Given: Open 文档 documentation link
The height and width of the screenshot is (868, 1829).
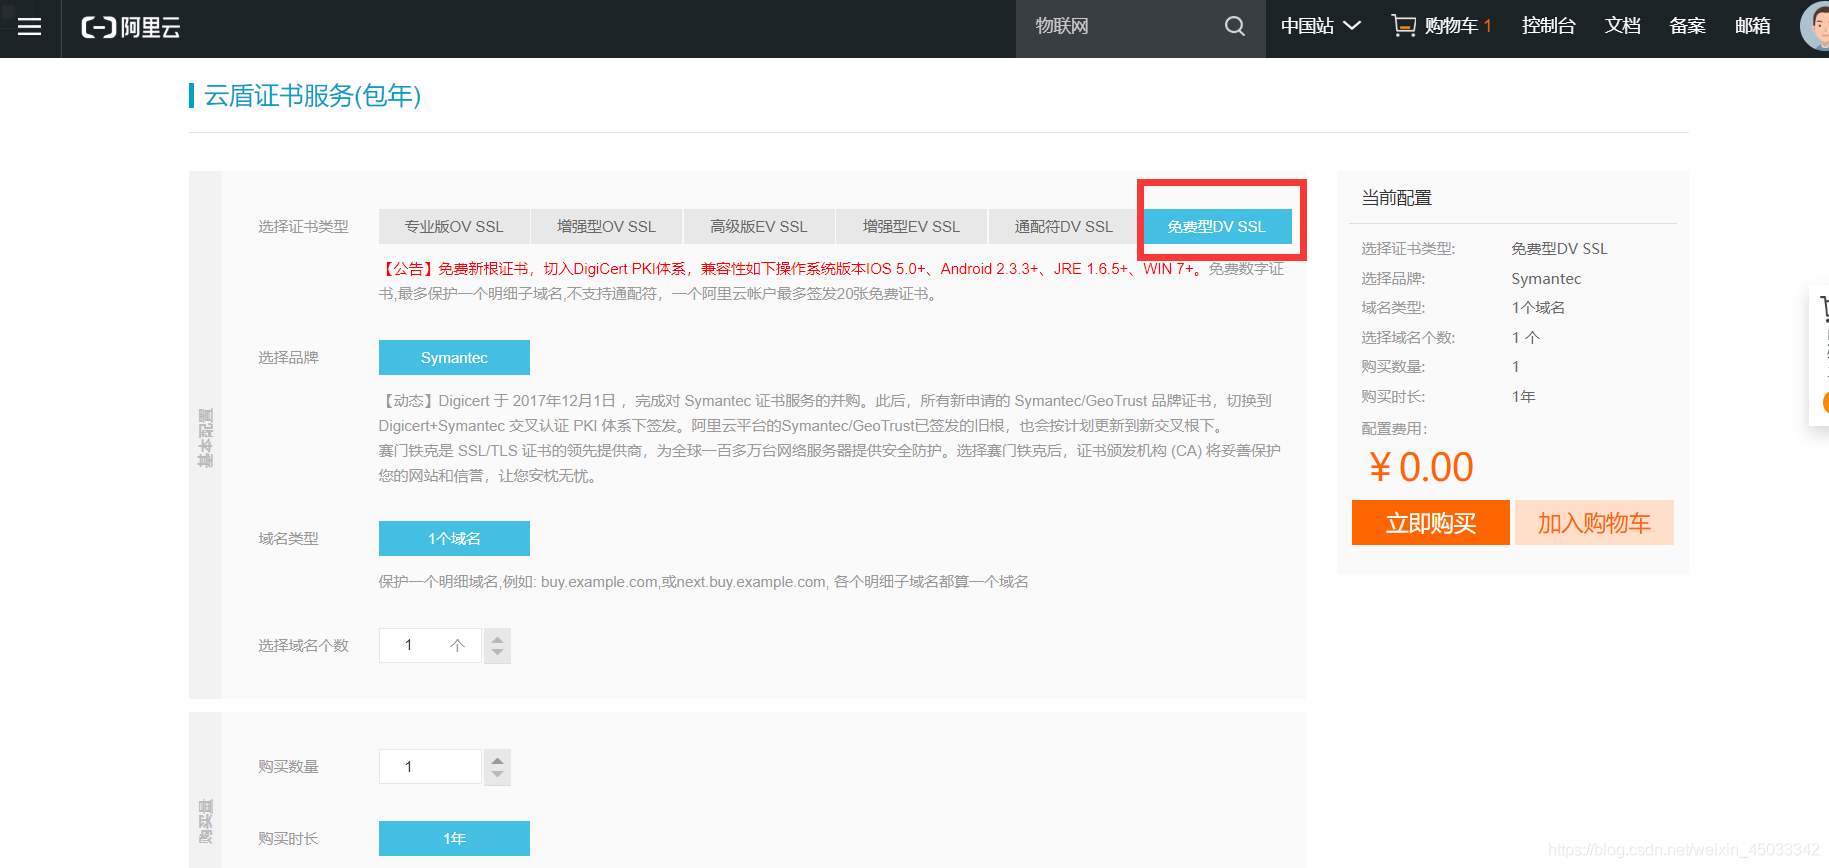Looking at the screenshot, I should click(1622, 26).
